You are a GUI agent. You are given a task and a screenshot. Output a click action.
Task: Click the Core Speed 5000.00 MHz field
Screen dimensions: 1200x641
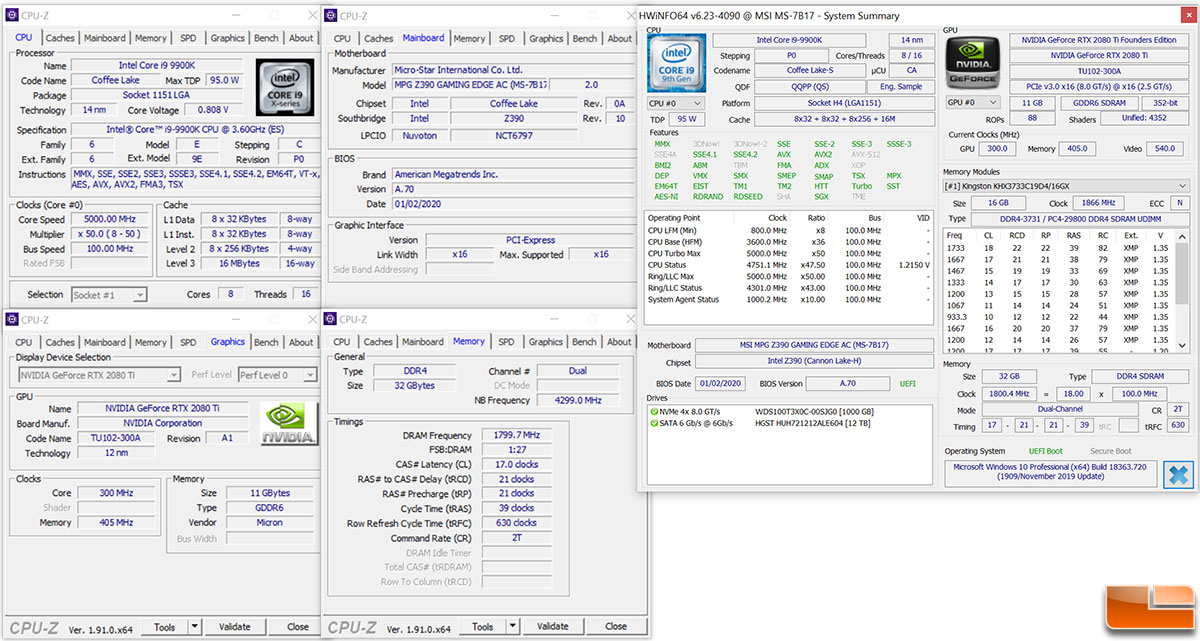point(112,219)
